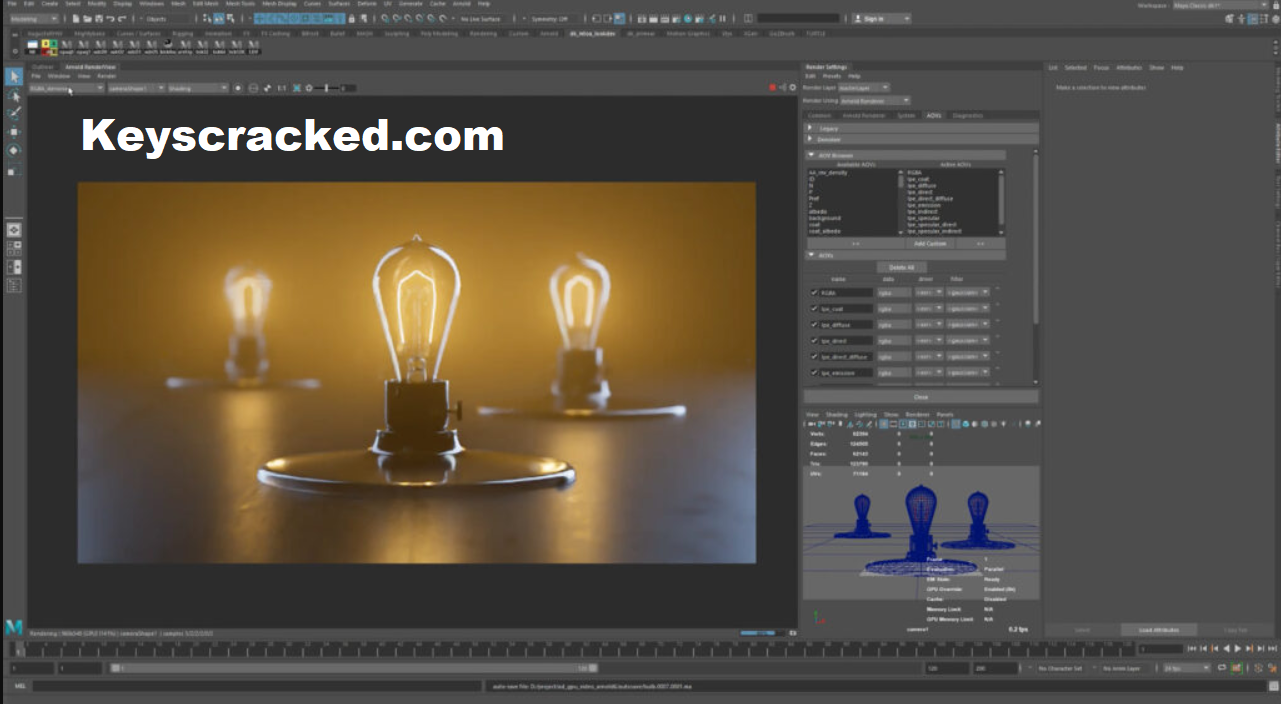Open the Modeling menu set dropdown
Screen dimensions: 1281x704
tap(33, 18)
